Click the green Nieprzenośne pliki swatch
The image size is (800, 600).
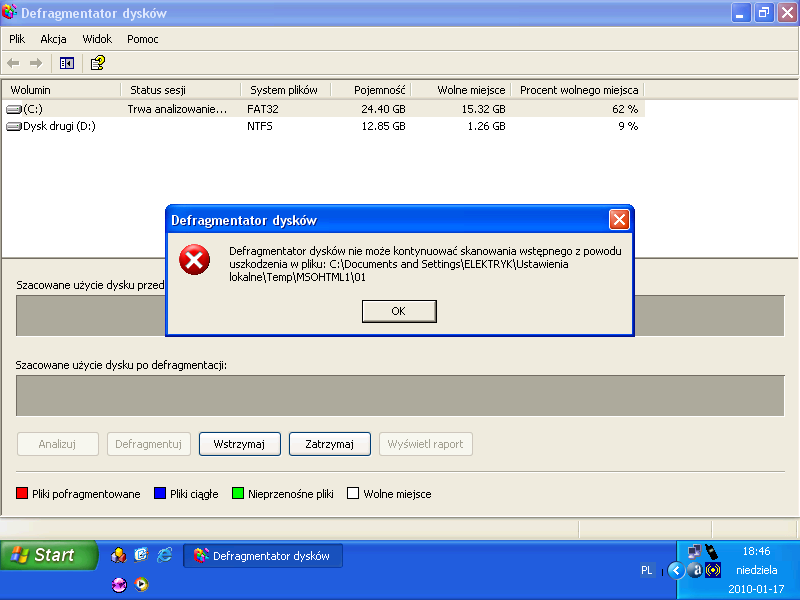tap(238, 493)
